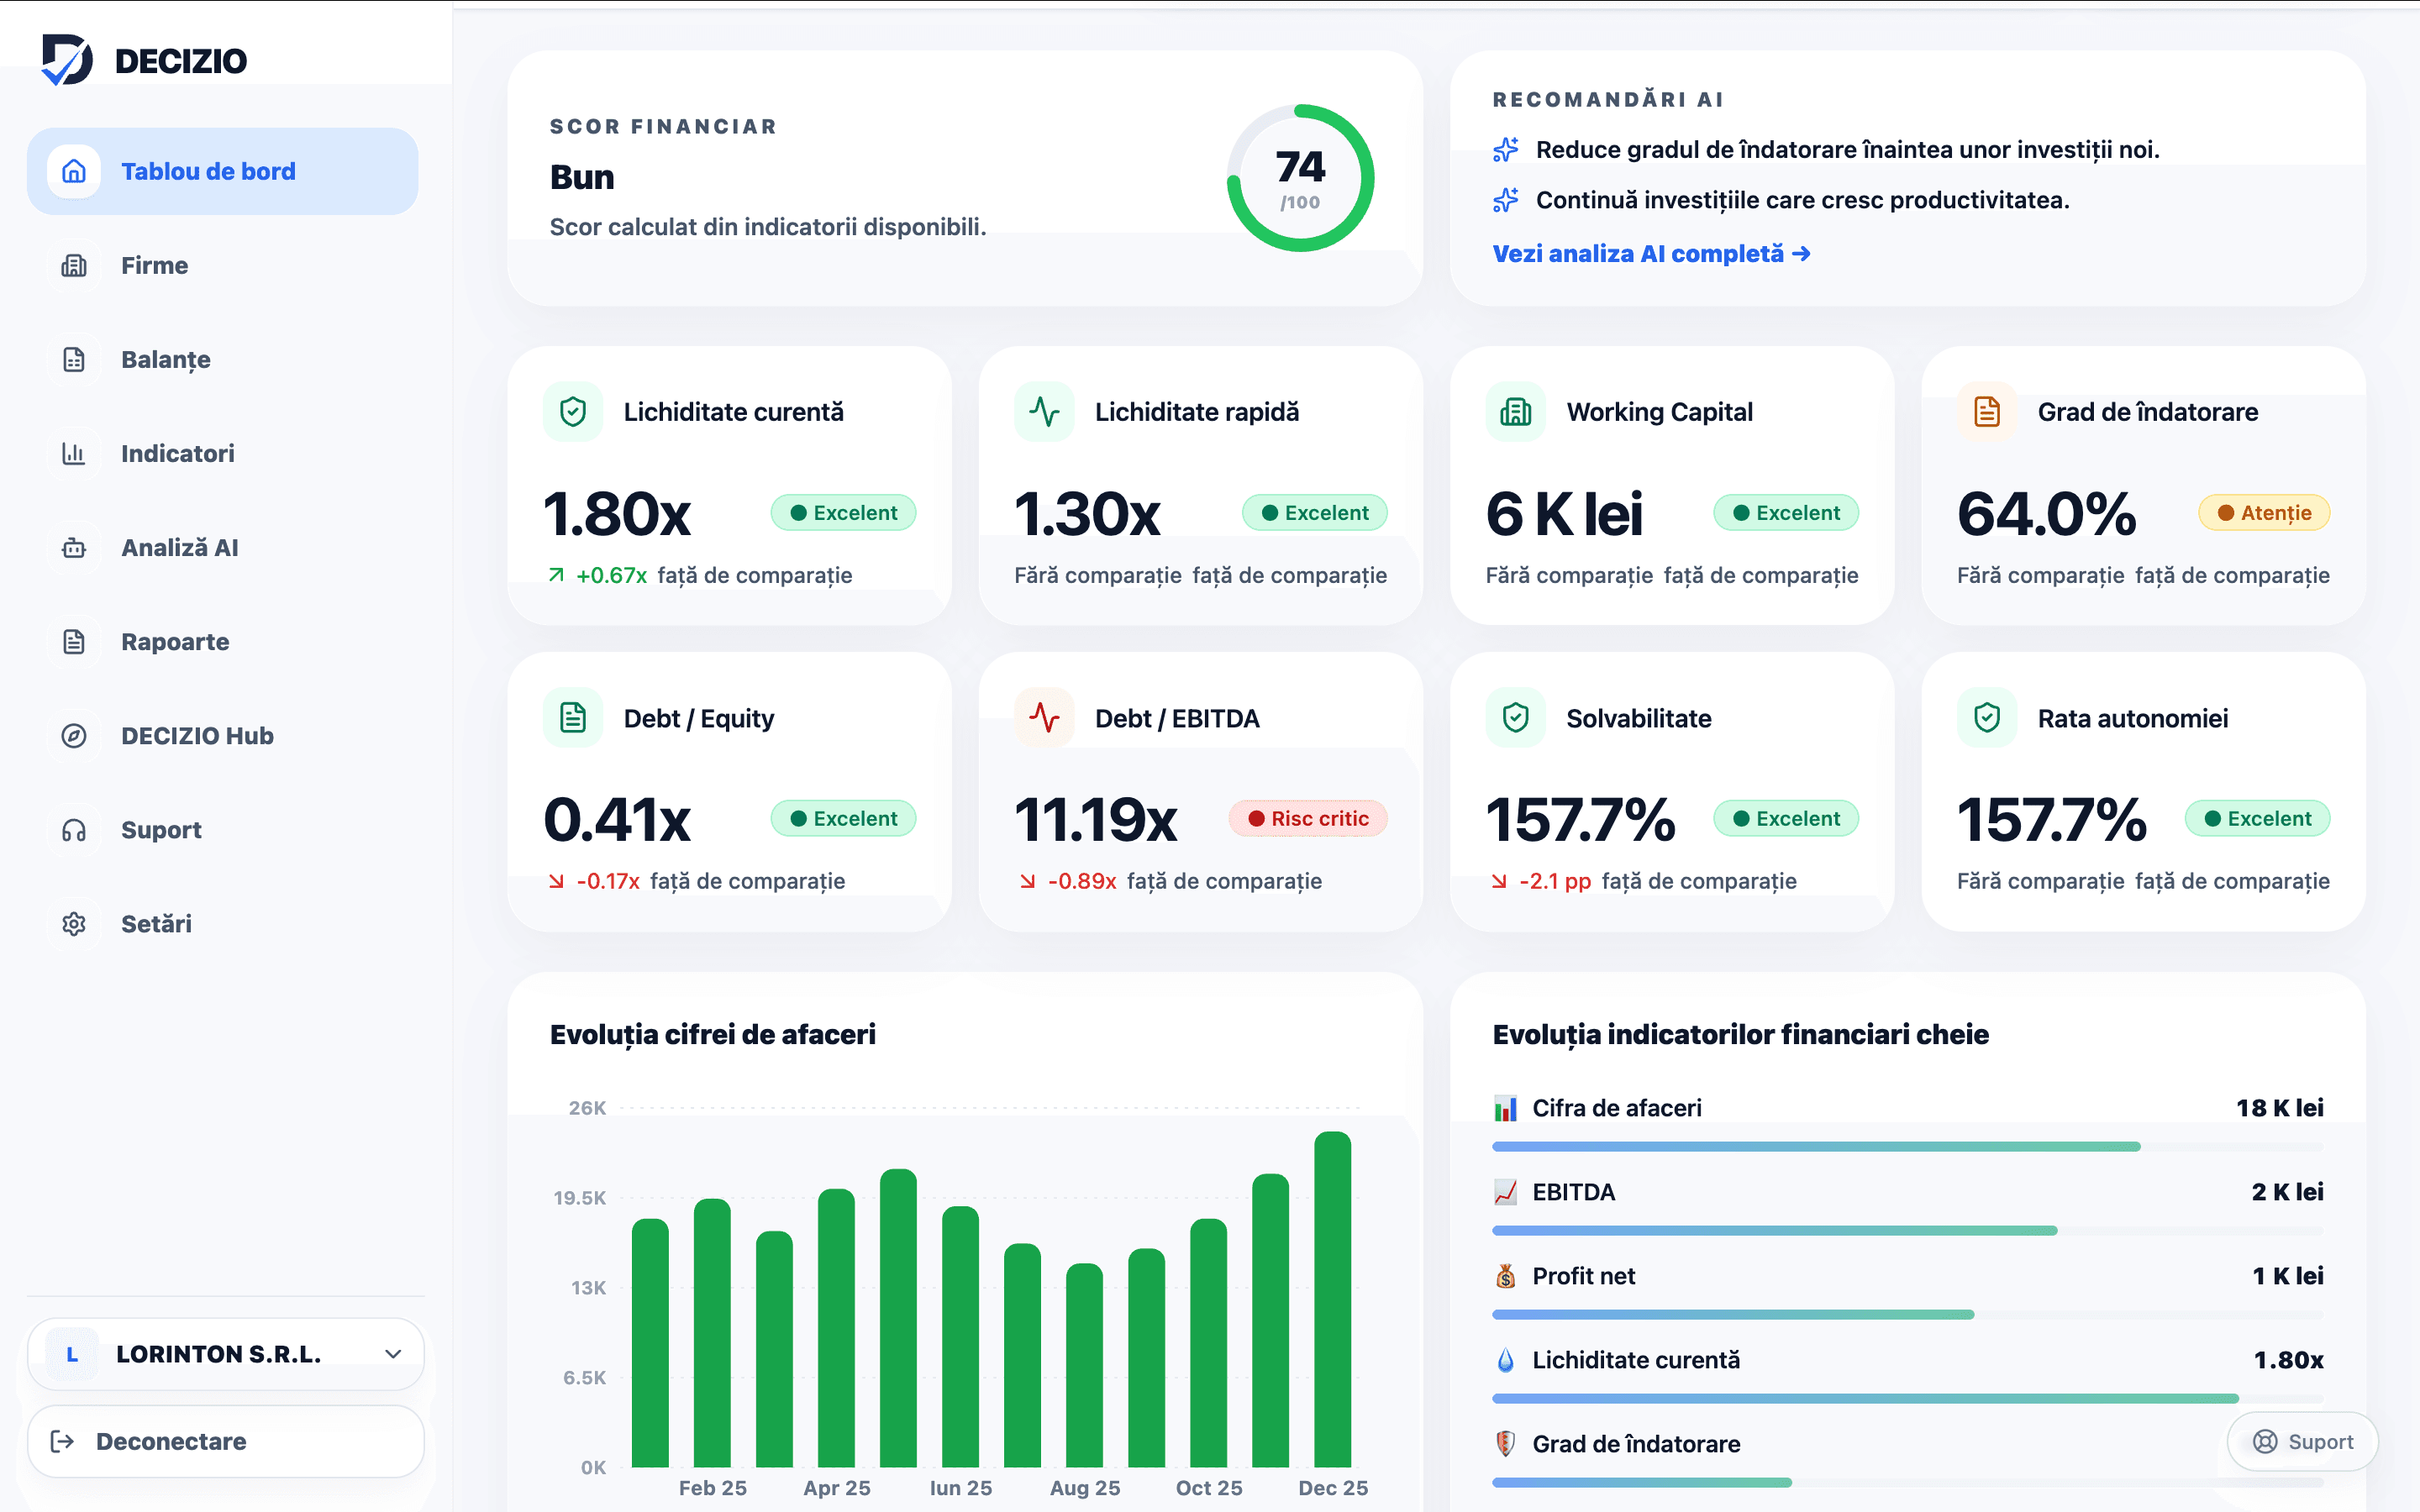Viewport: 2420px width, 1512px height.
Task: Click the '18 K lei' Cifra de afaceri value
Action: [2280, 1108]
